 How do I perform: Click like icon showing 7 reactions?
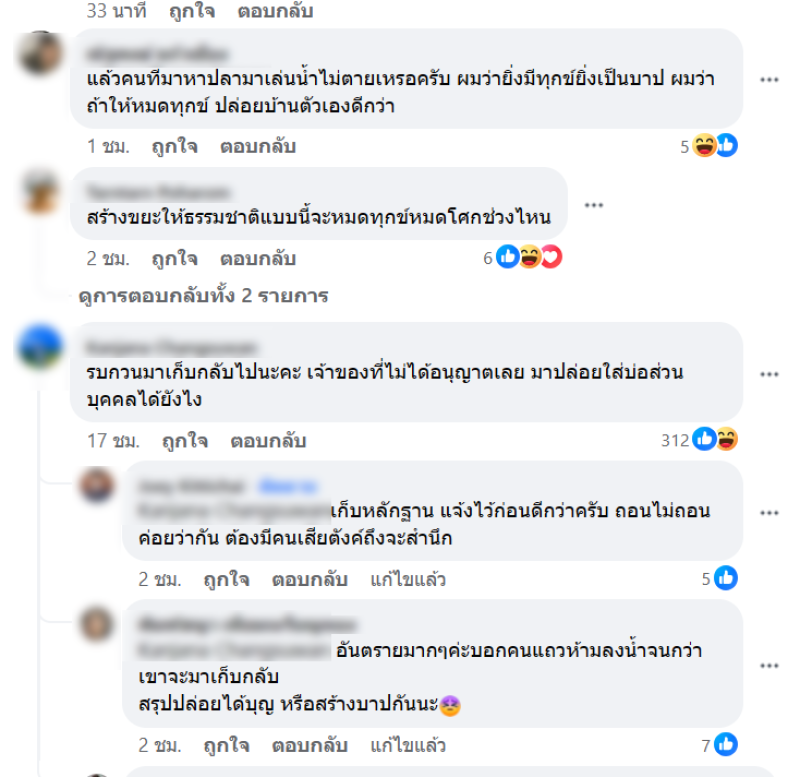pos(726,744)
